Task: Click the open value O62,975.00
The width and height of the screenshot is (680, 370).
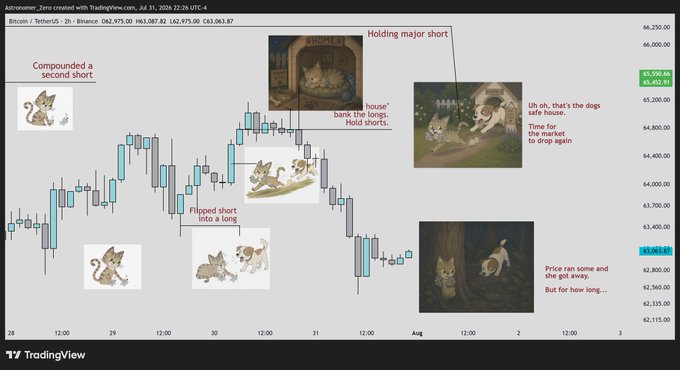Action: [x=117, y=21]
